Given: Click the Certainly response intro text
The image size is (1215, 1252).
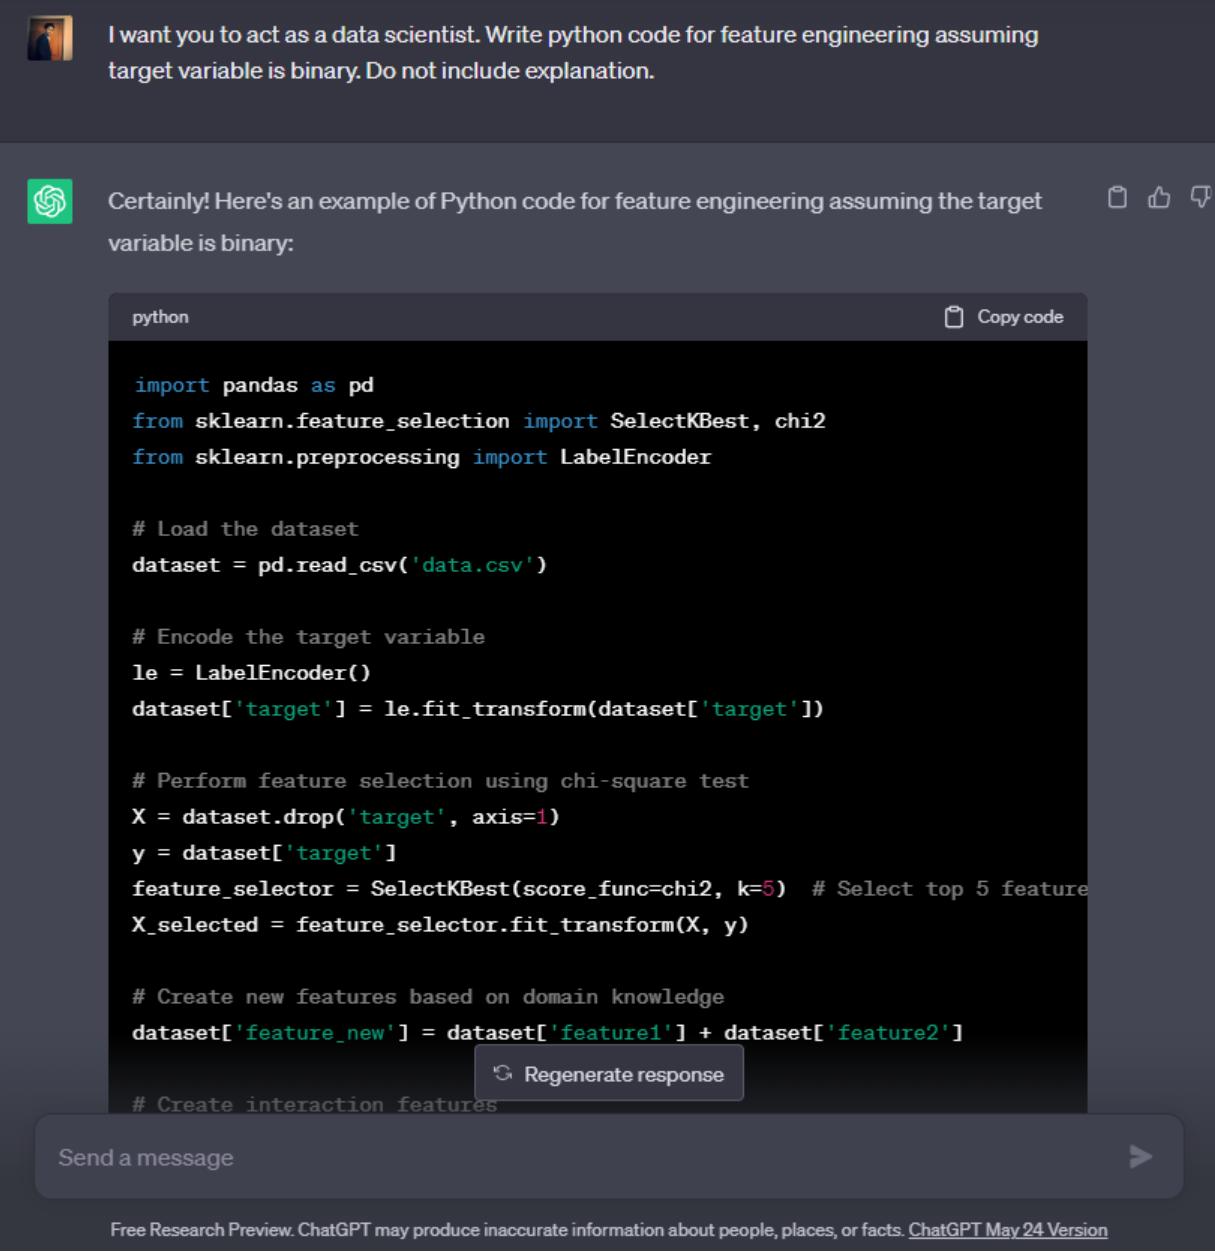Looking at the screenshot, I should tap(574, 221).
